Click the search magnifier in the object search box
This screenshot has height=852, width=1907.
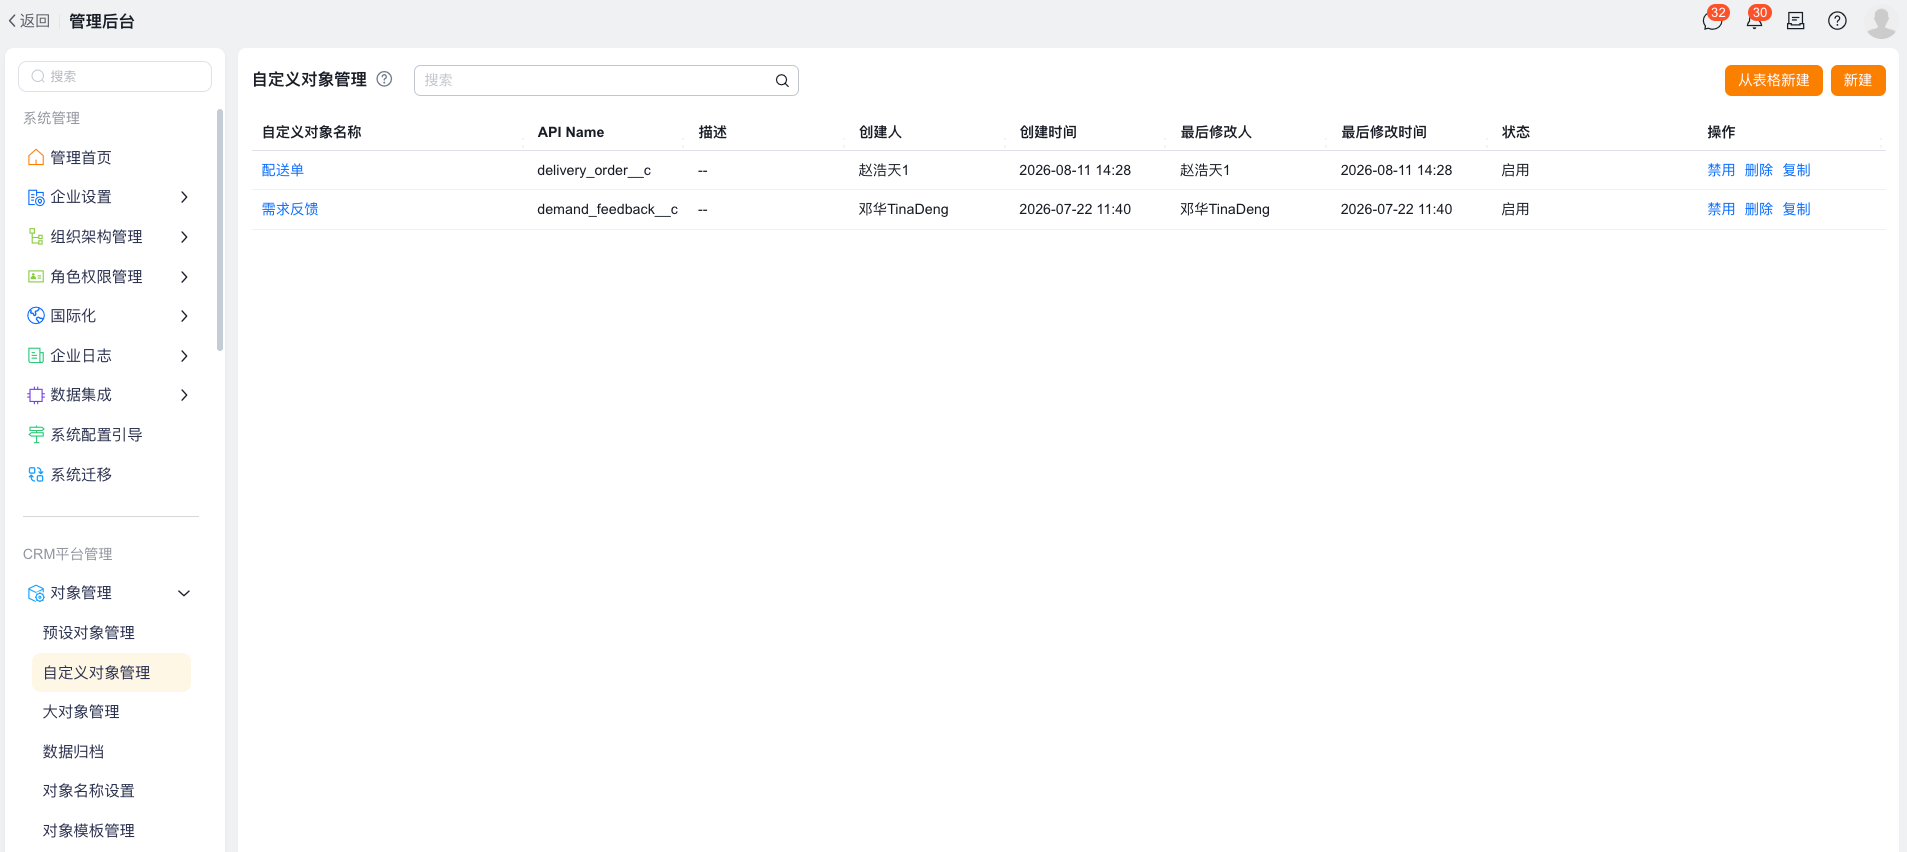[x=782, y=80]
